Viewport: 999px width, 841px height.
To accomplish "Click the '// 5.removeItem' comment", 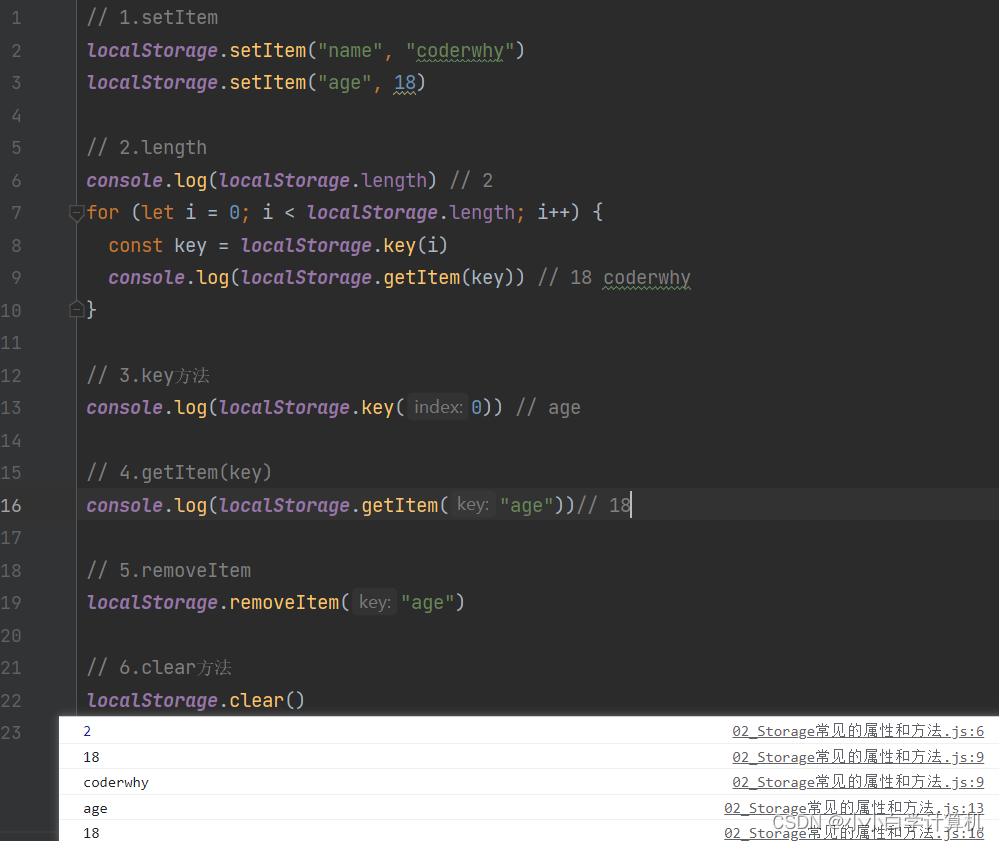I will [169, 570].
